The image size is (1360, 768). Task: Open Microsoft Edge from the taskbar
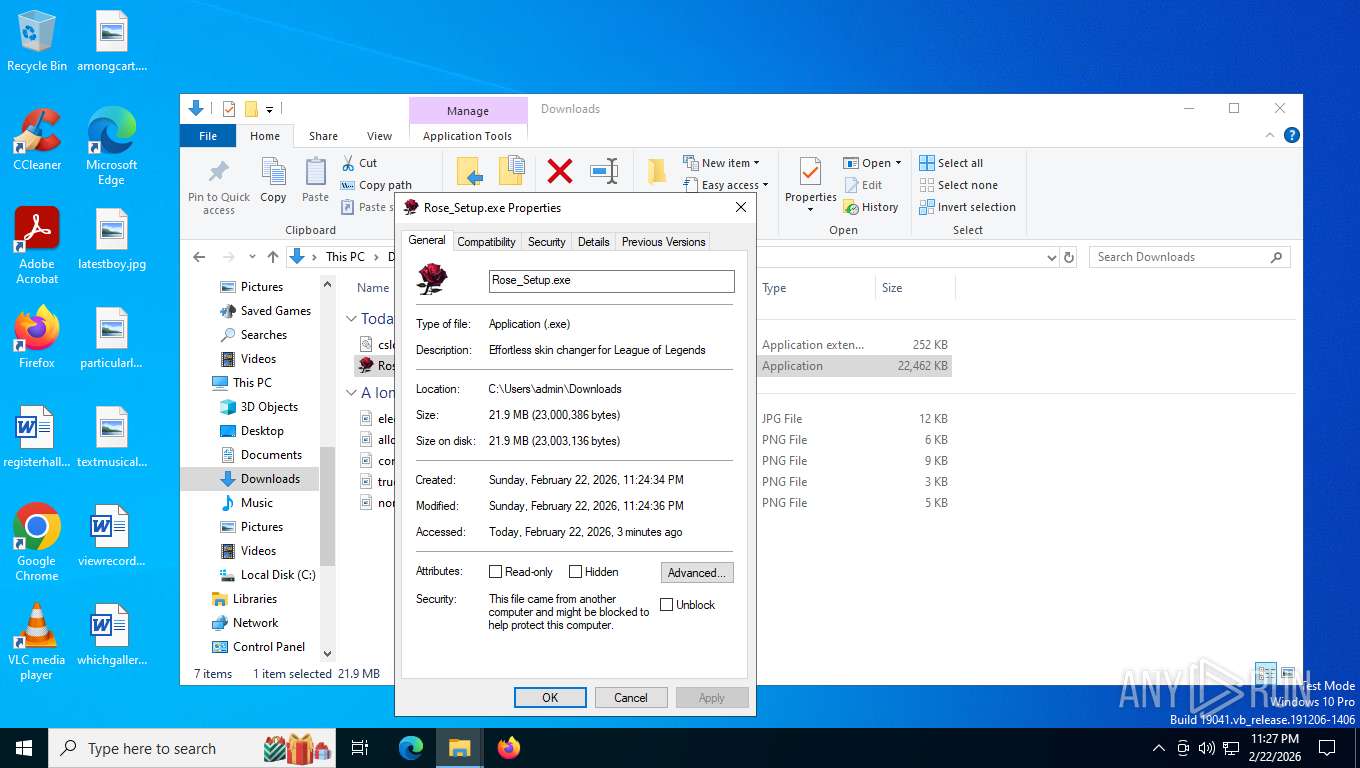pos(411,748)
